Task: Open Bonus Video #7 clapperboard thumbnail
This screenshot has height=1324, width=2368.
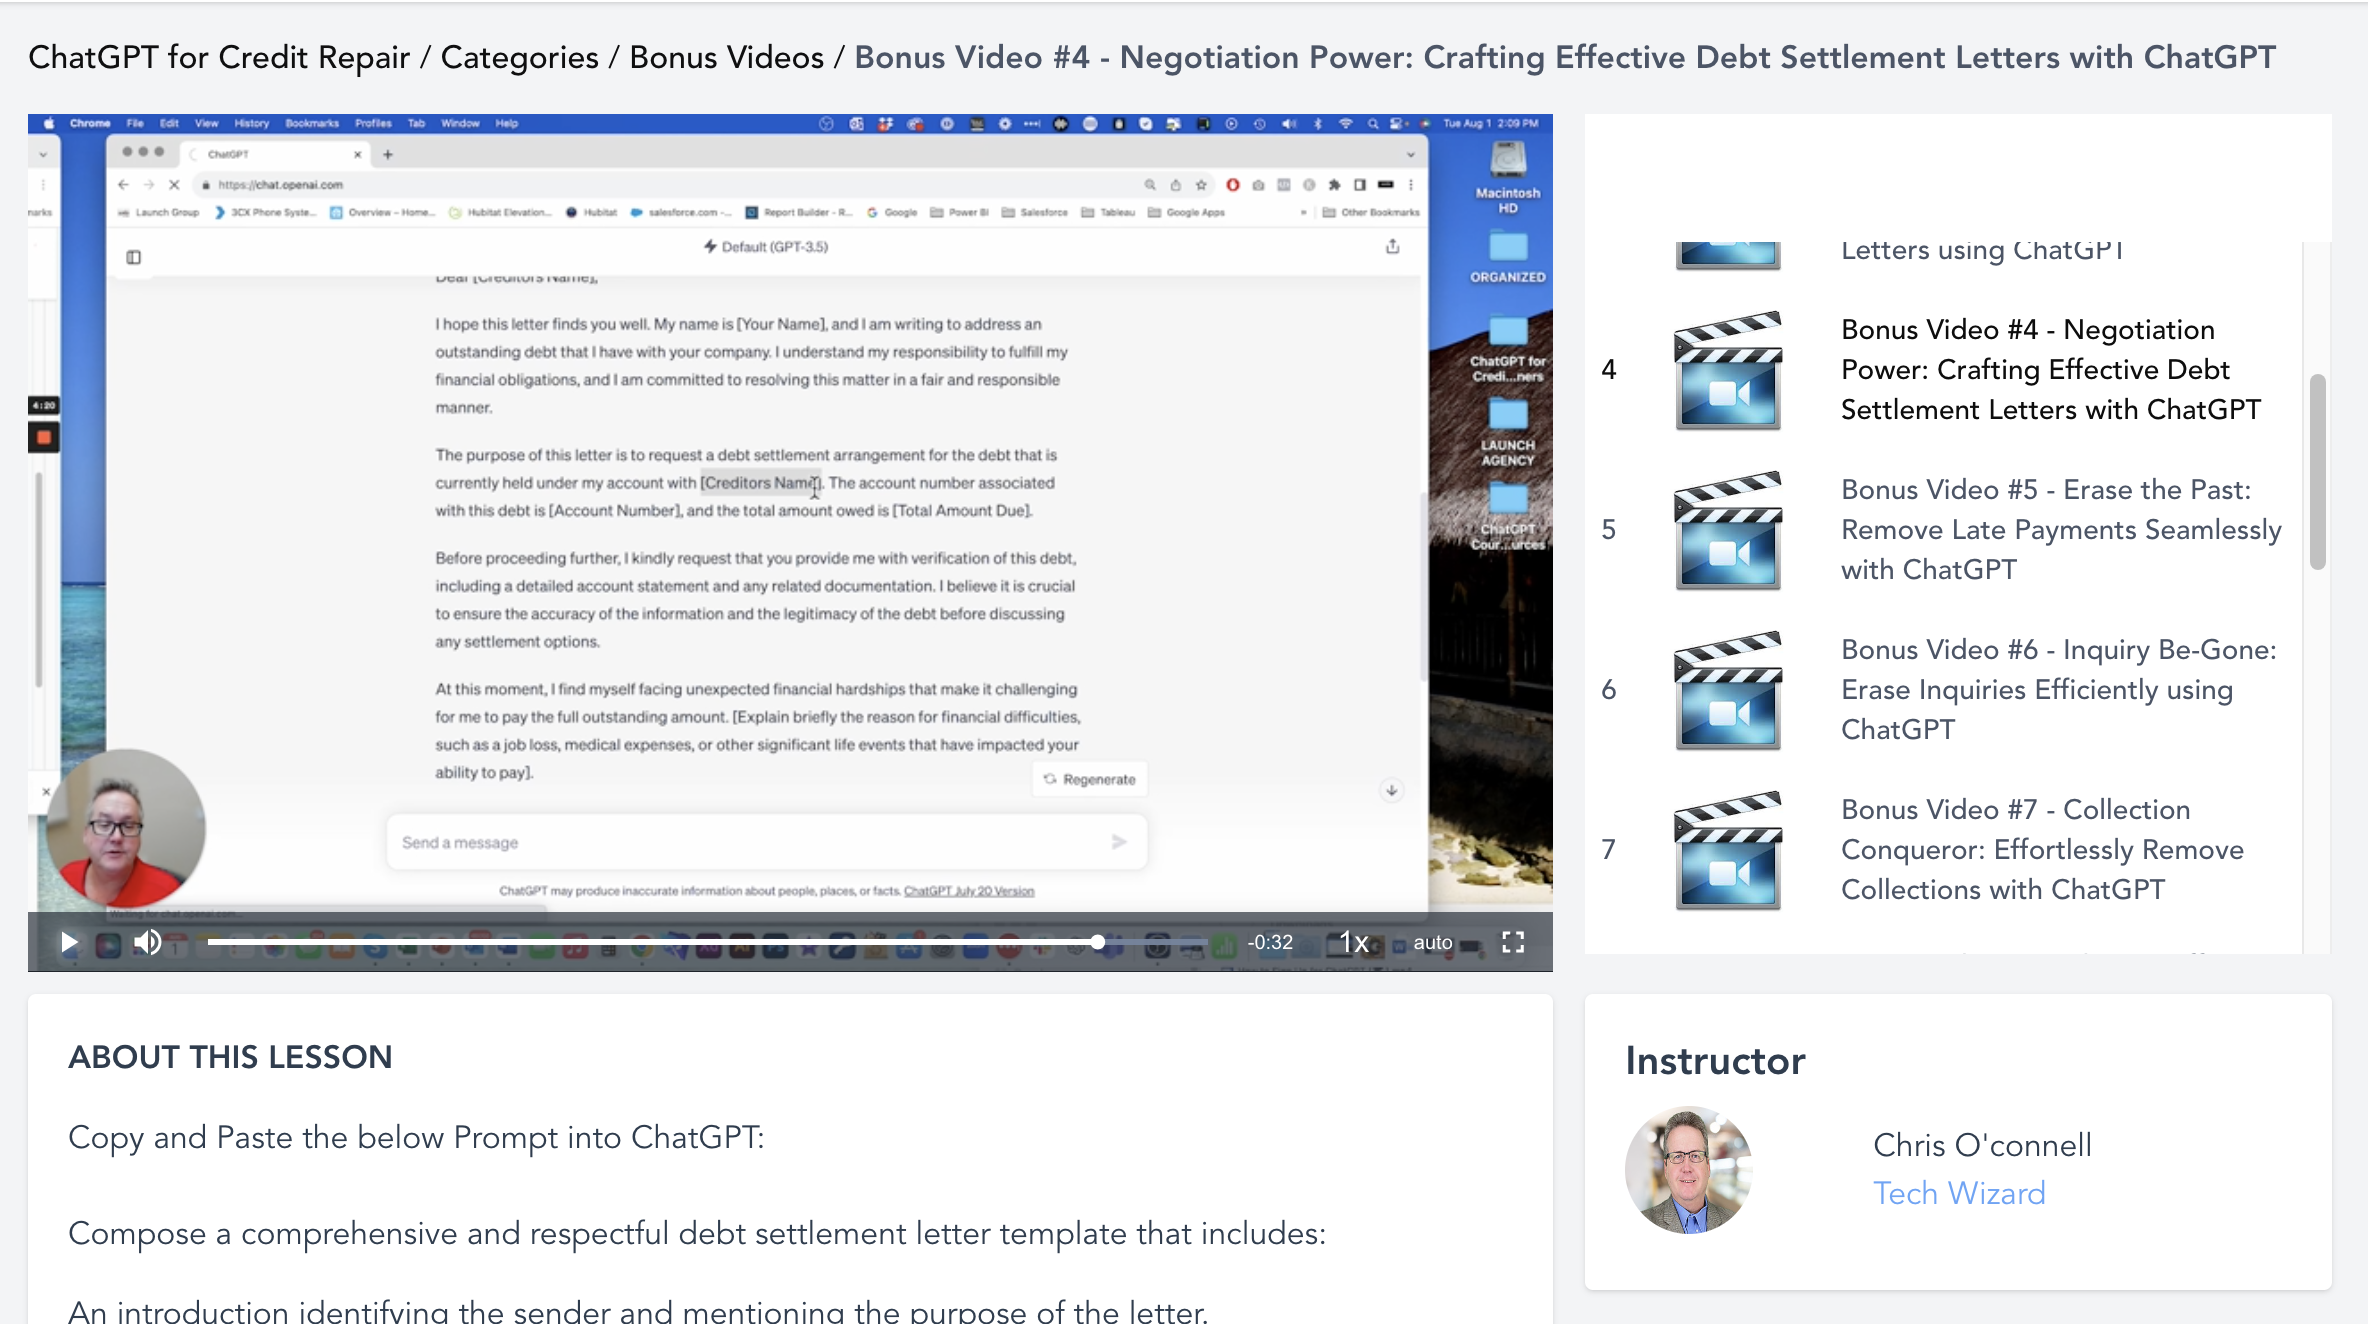Action: point(1728,850)
